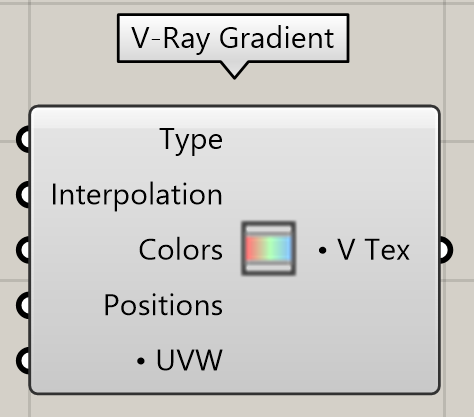Click the bullet dot beside V Tex

(322, 250)
